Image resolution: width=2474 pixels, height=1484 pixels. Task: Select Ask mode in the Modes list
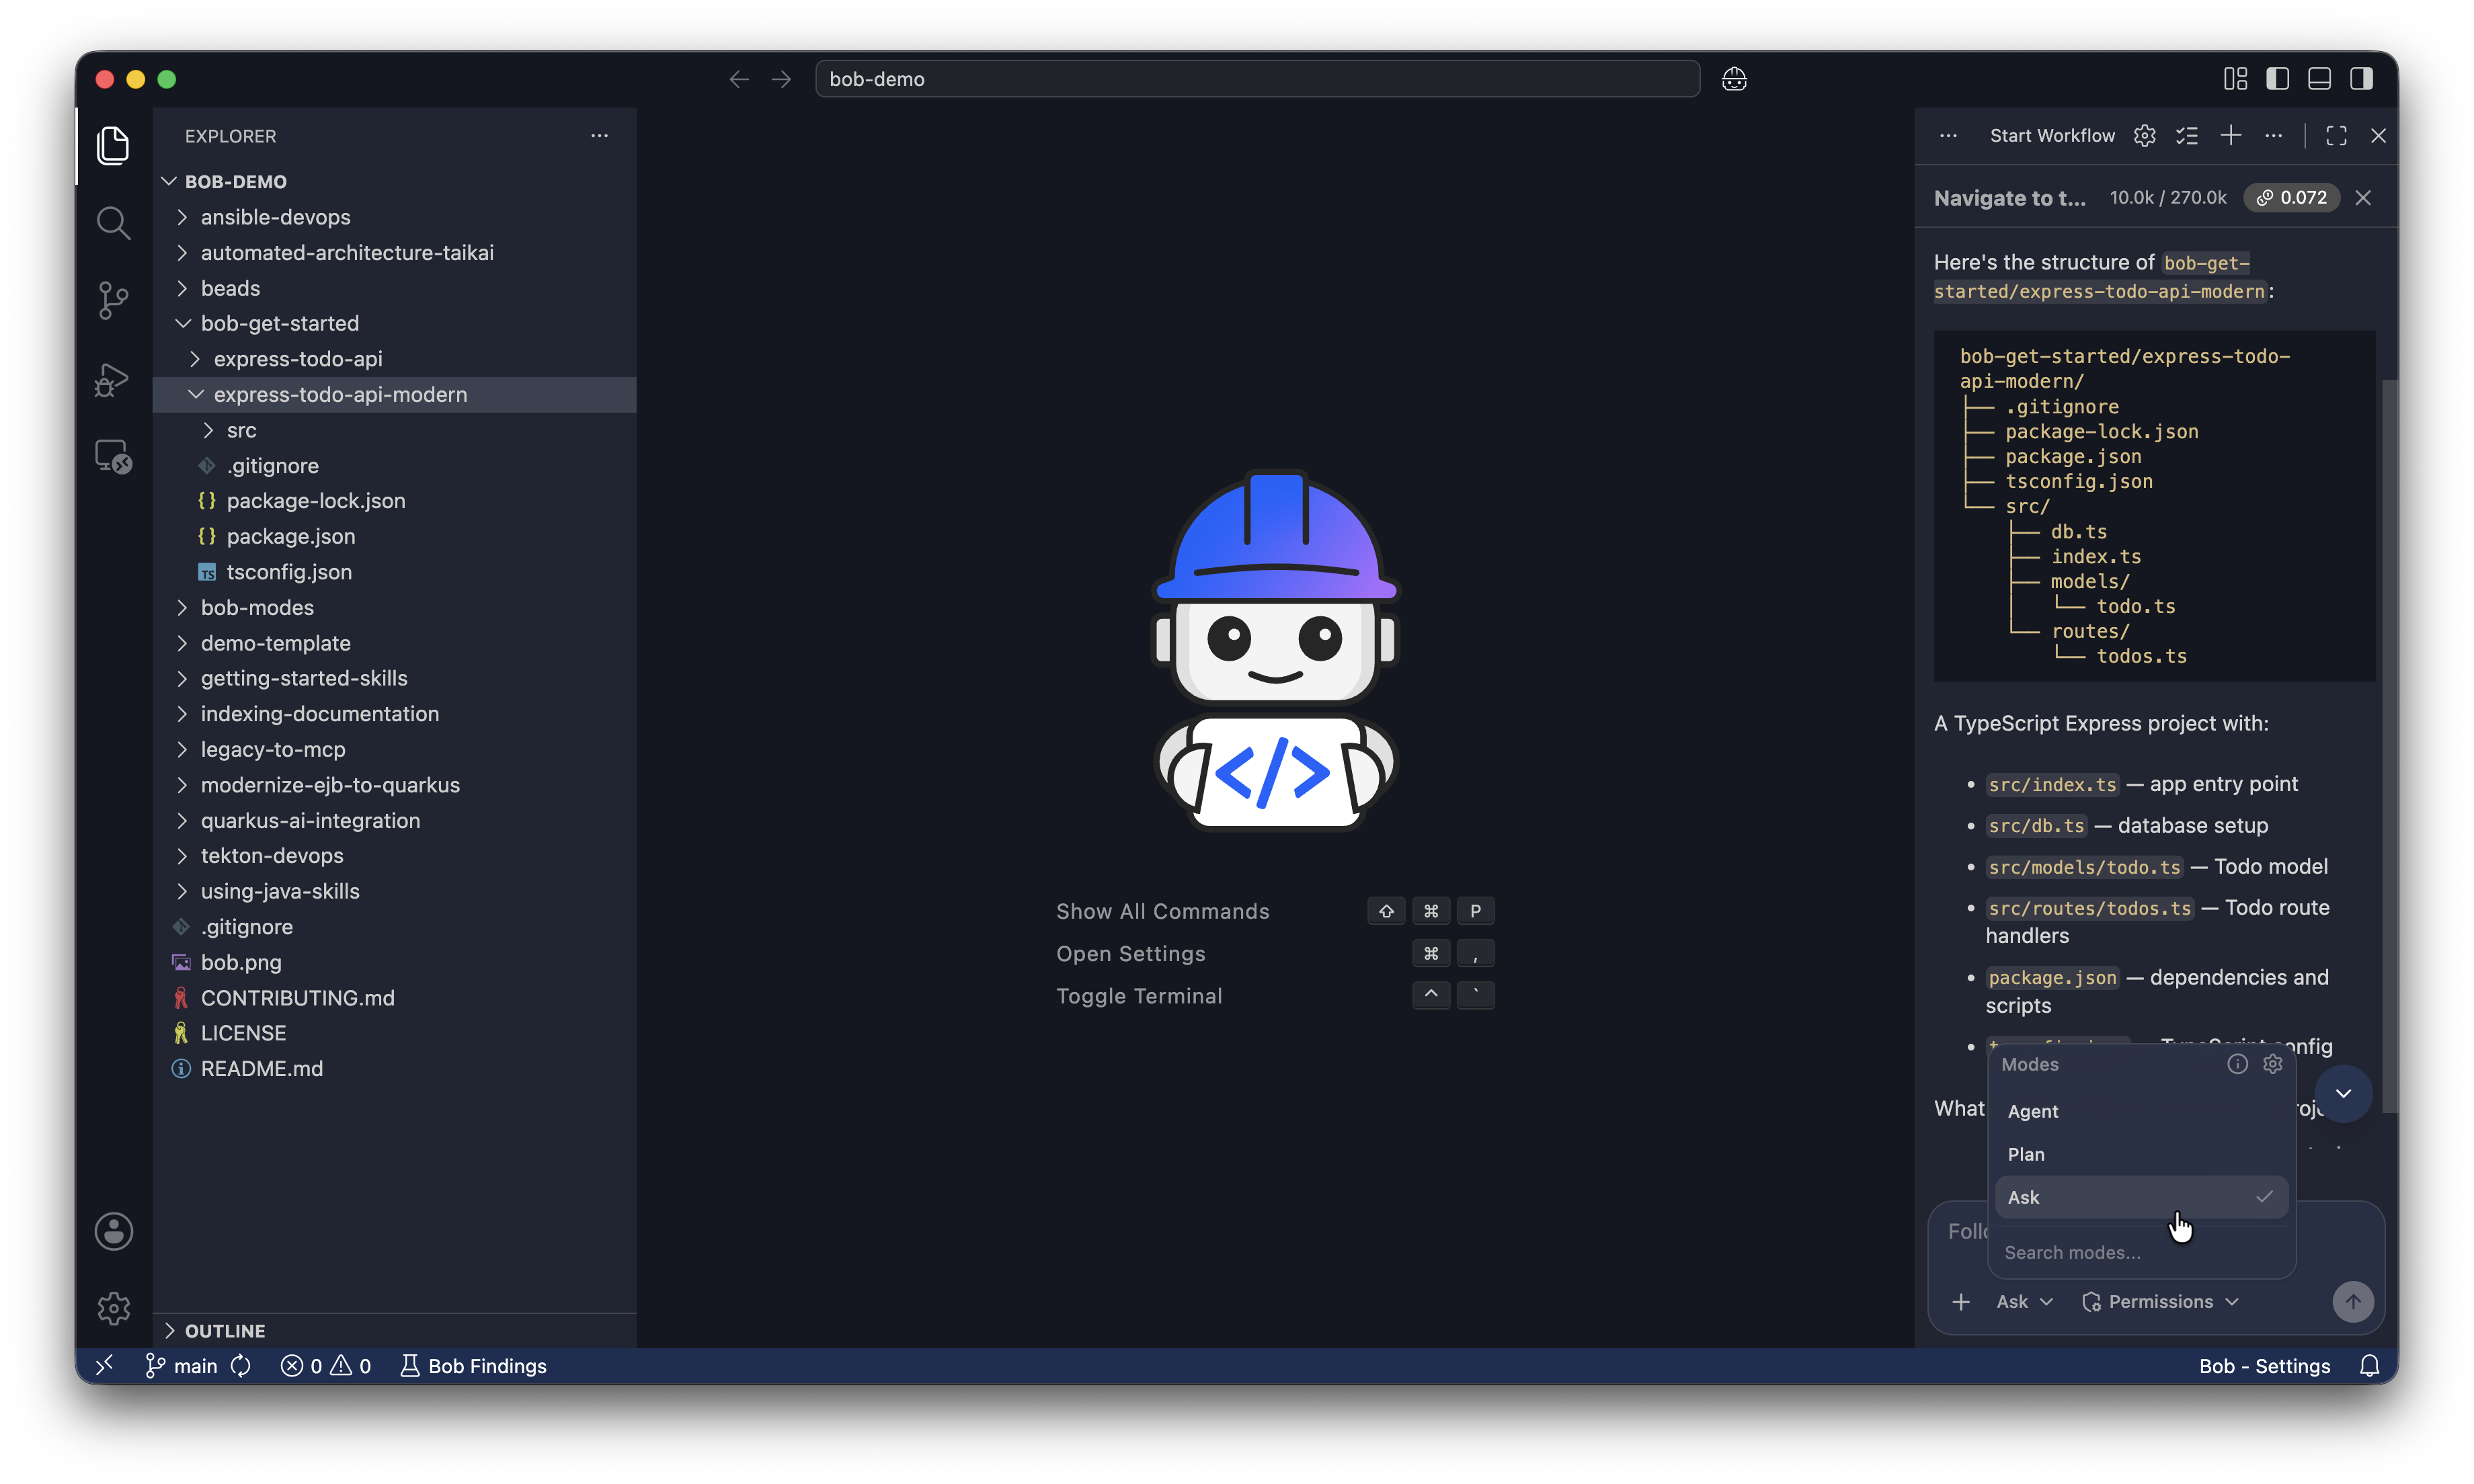coord(2141,1197)
